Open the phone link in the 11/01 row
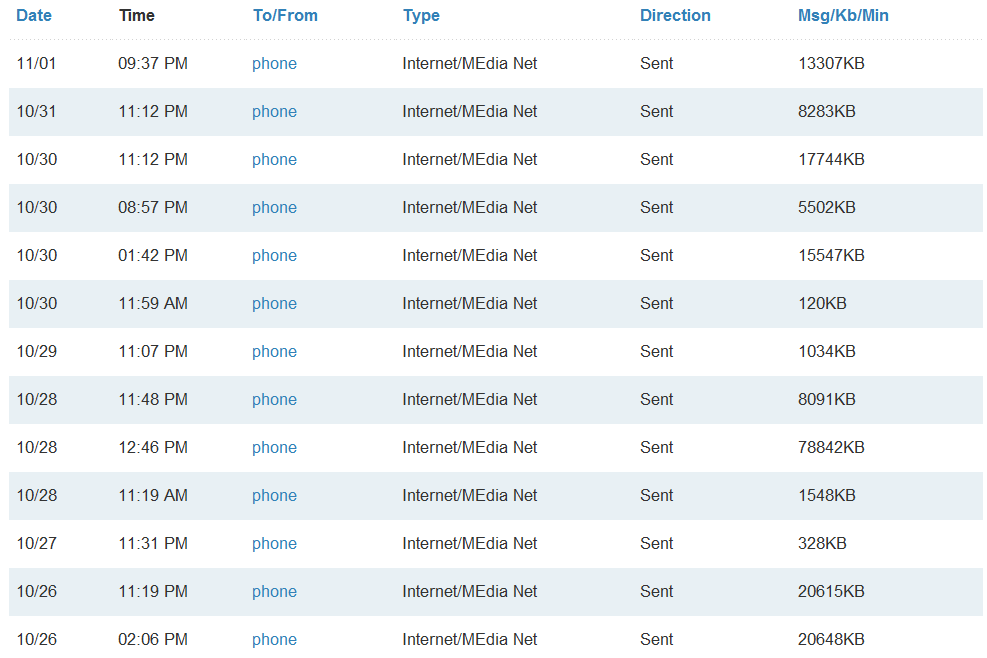Image resolution: width=987 pixels, height=658 pixels. 274,64
